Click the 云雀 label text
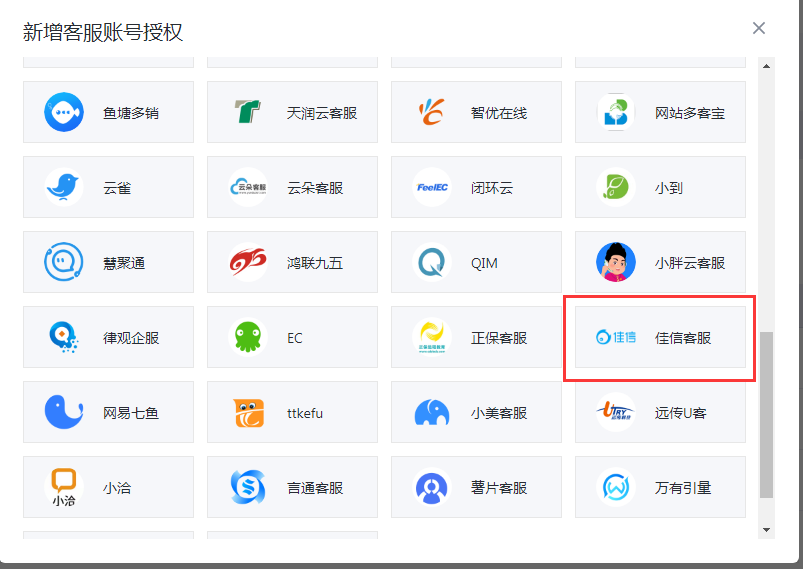803x569 pixels. [x=117, y=188]
